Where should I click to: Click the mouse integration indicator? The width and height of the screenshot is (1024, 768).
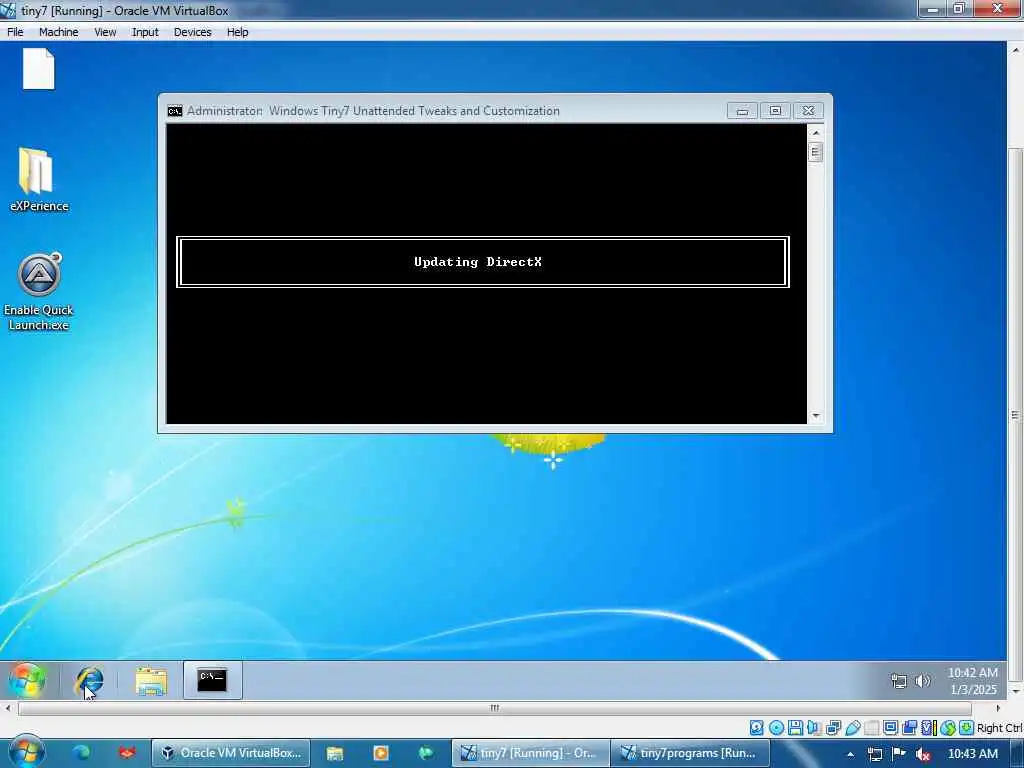point(948,728)
